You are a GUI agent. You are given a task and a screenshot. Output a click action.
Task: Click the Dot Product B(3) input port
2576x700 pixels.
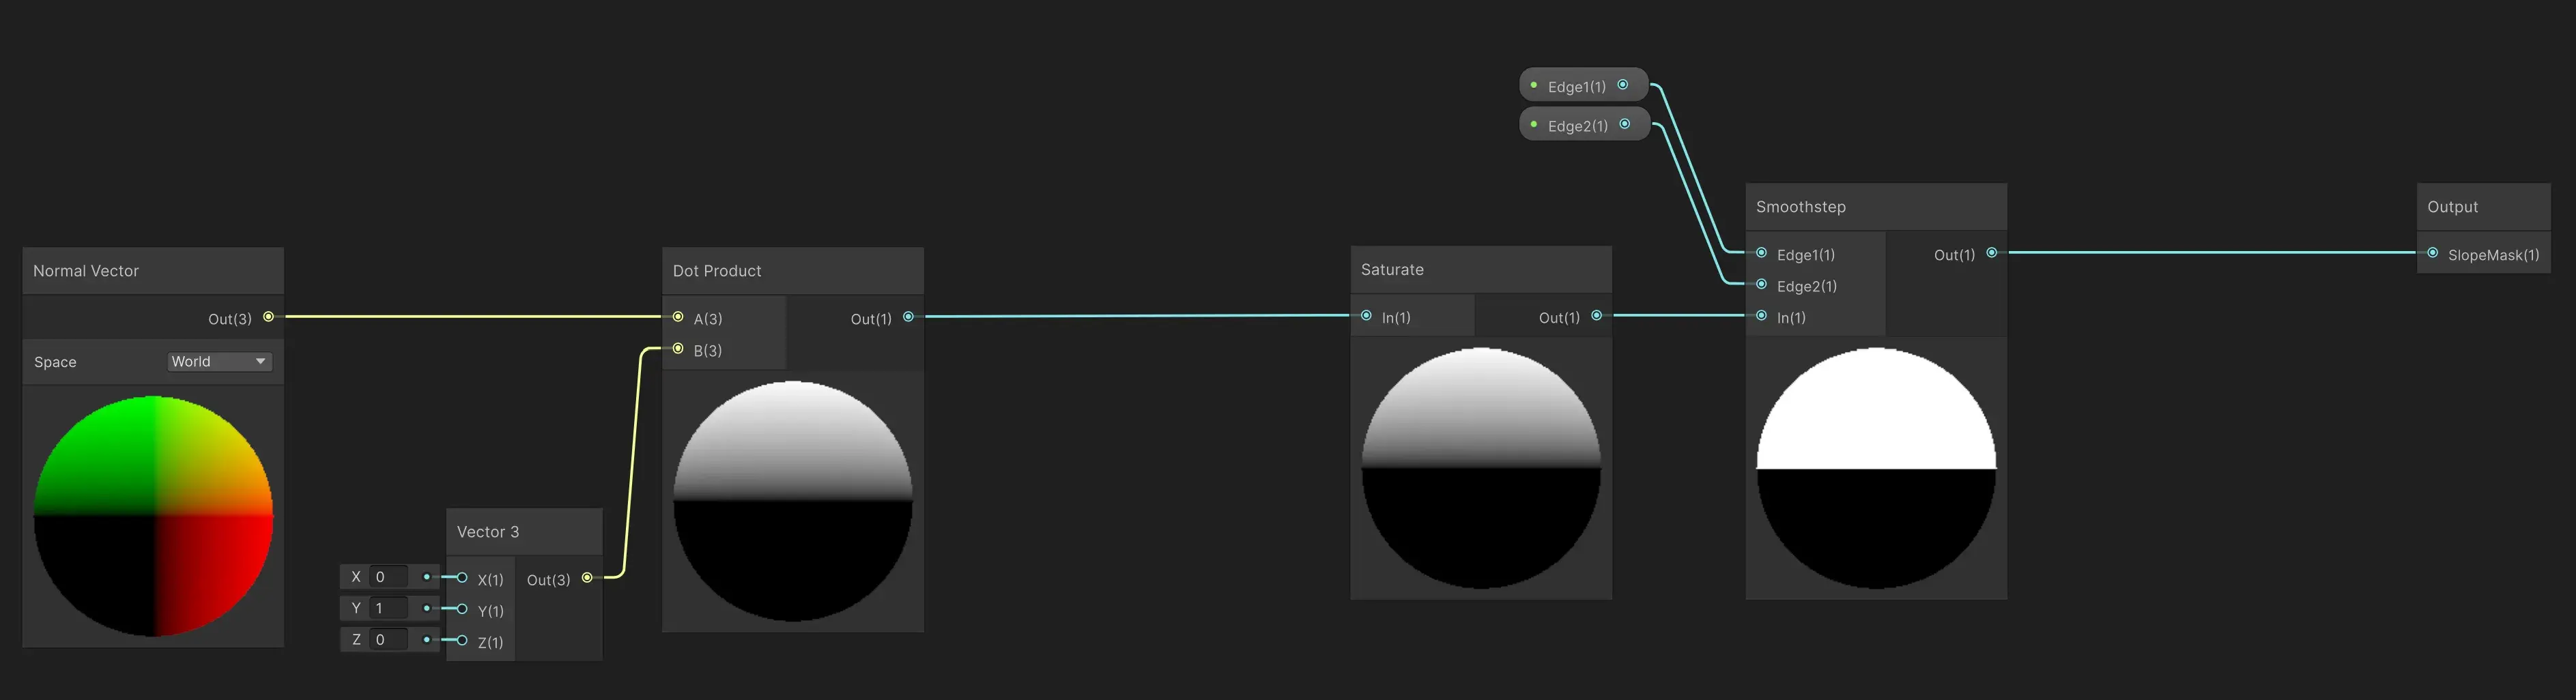click(678, 349)
